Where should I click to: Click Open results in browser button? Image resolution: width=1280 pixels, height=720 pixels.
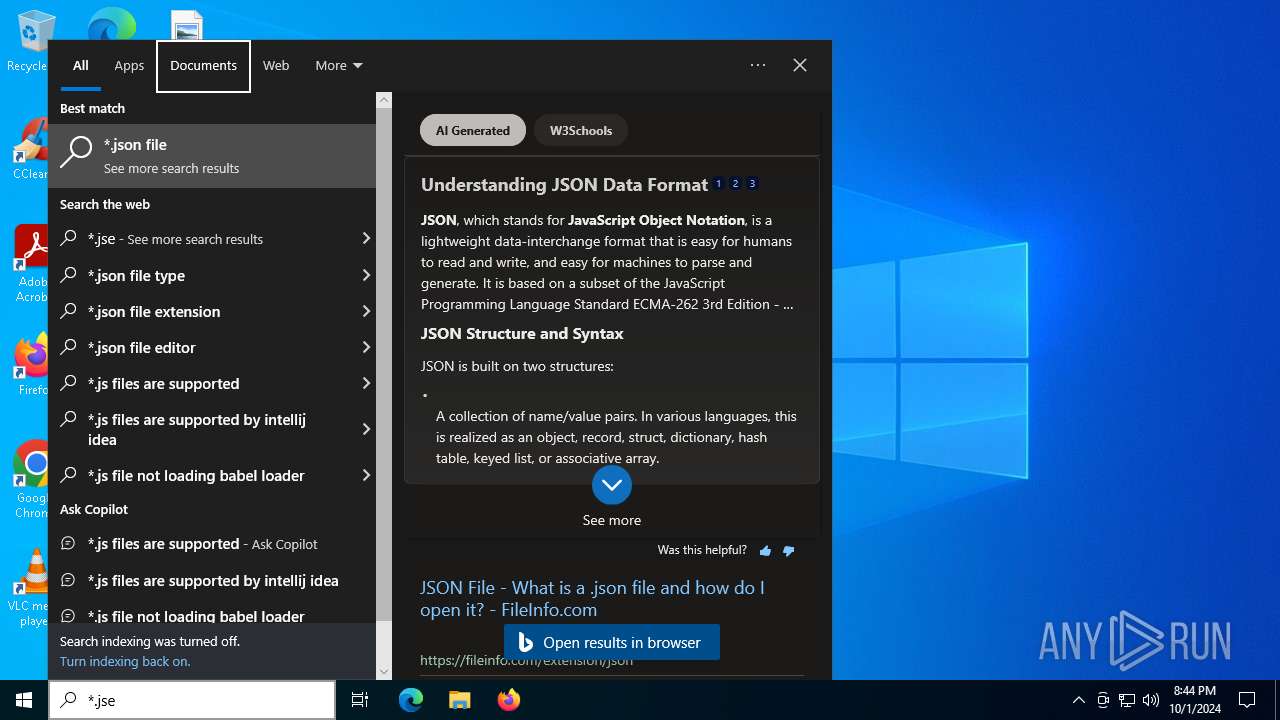tap(612, 642)
